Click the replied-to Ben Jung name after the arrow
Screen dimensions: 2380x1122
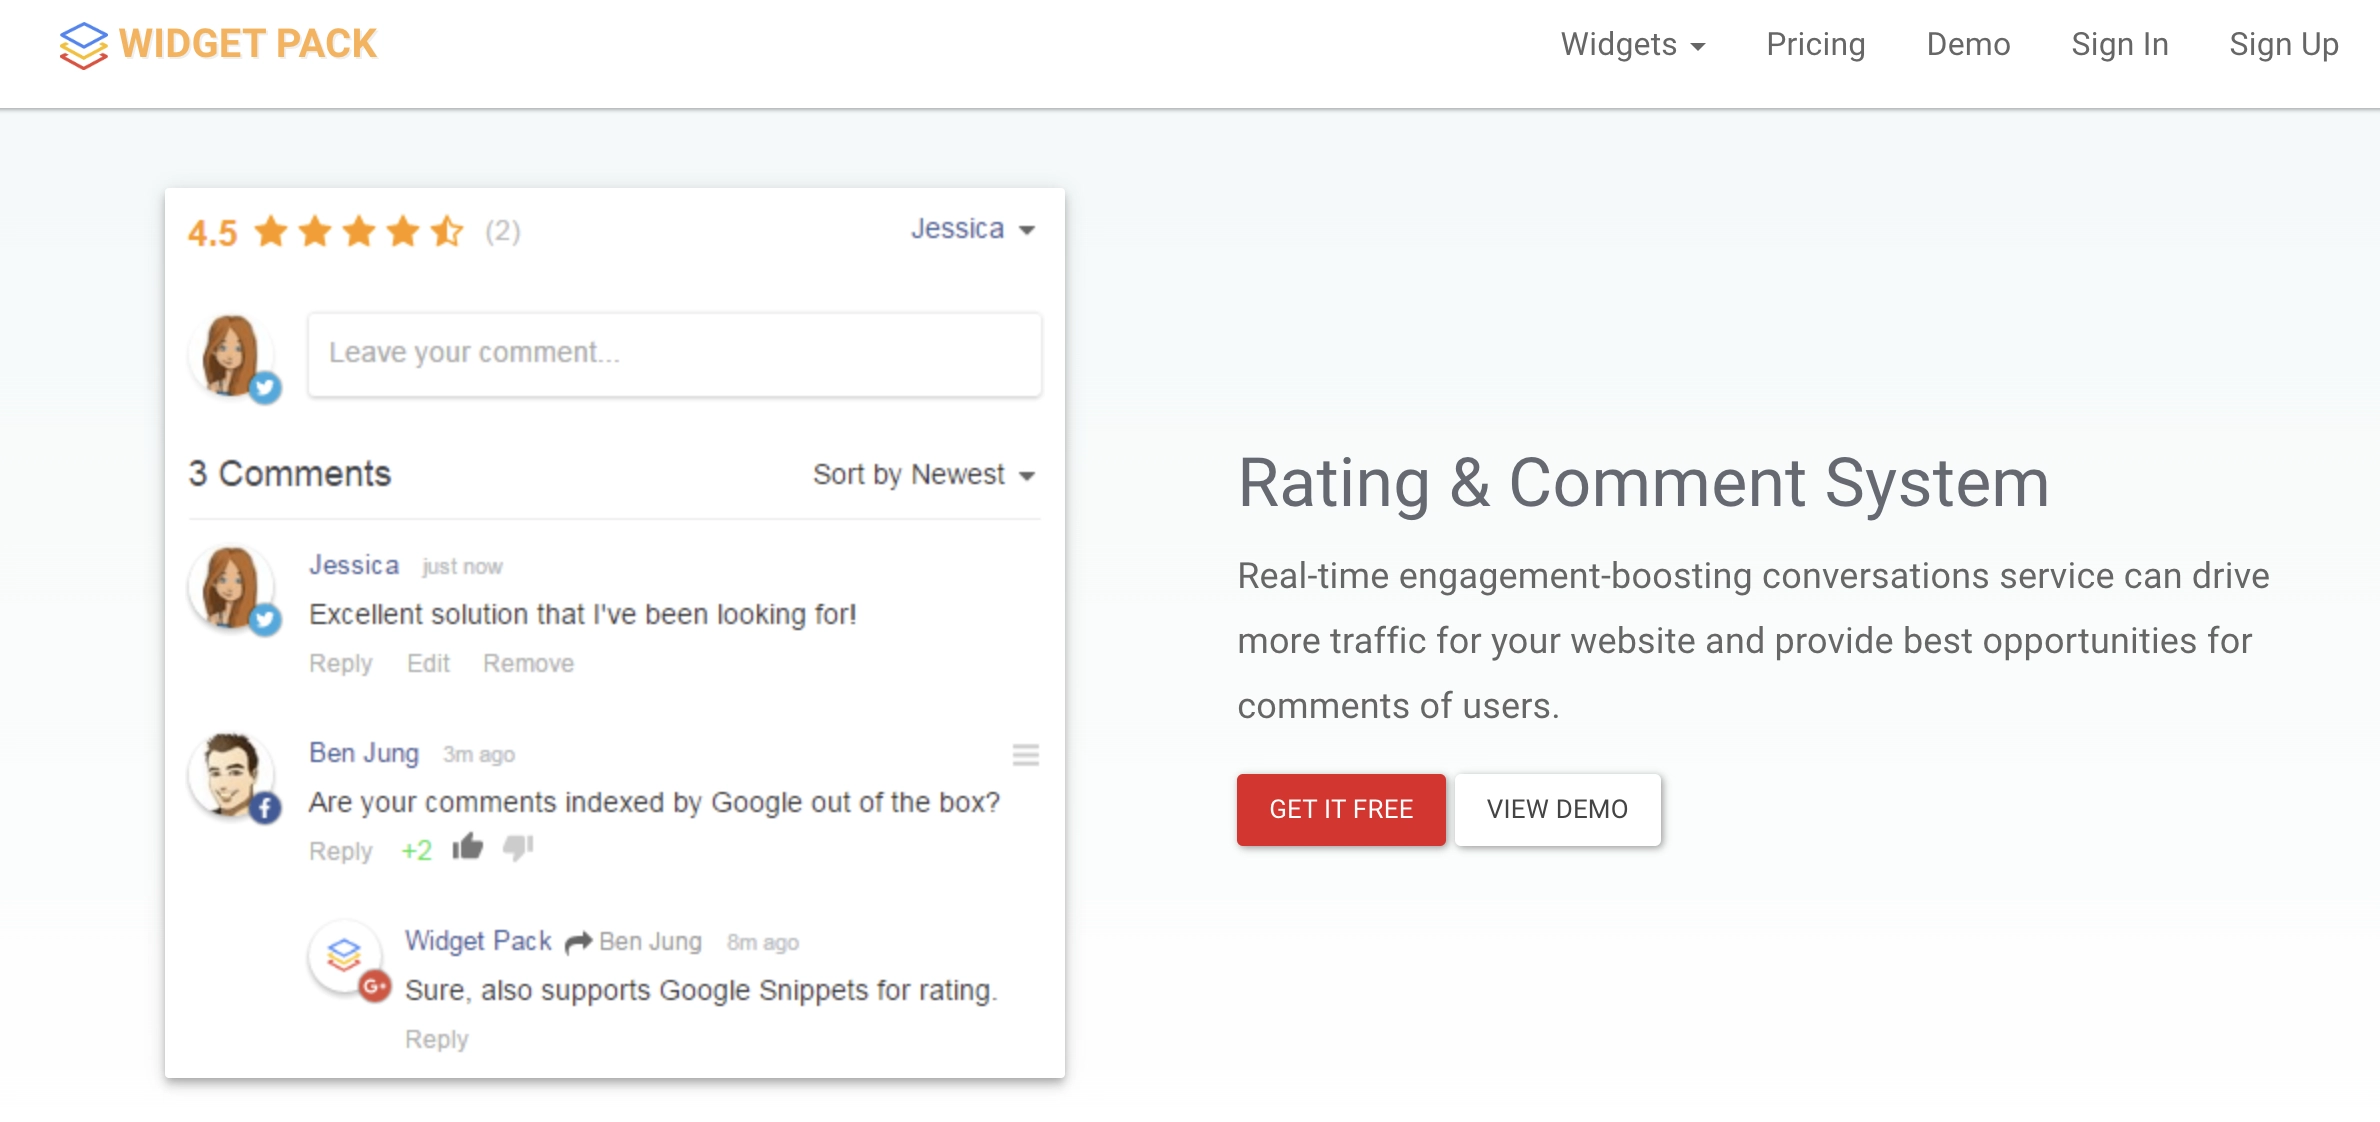click(x=650, y=942)
